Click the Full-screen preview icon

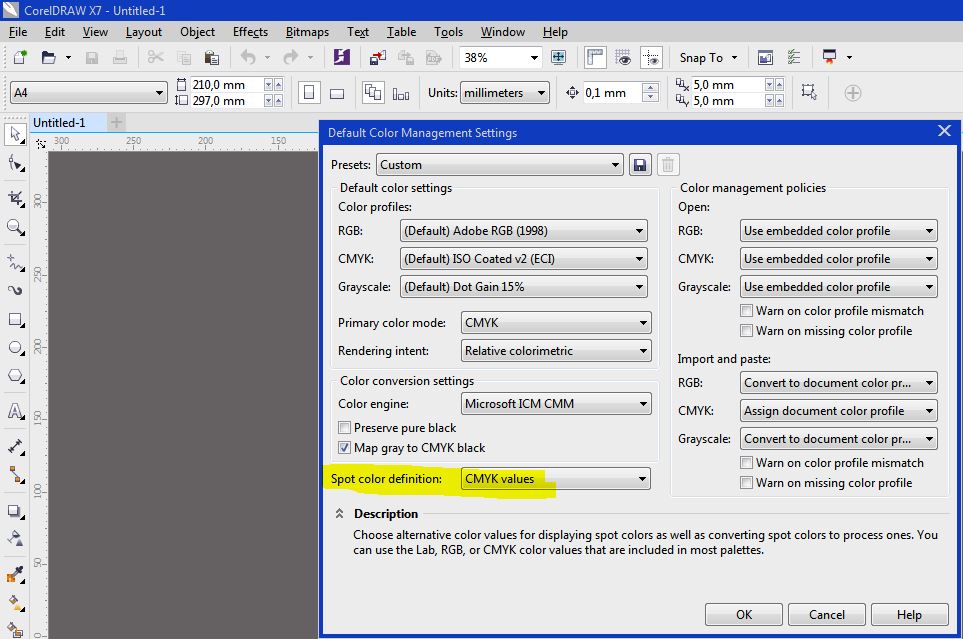pos(558,57)
